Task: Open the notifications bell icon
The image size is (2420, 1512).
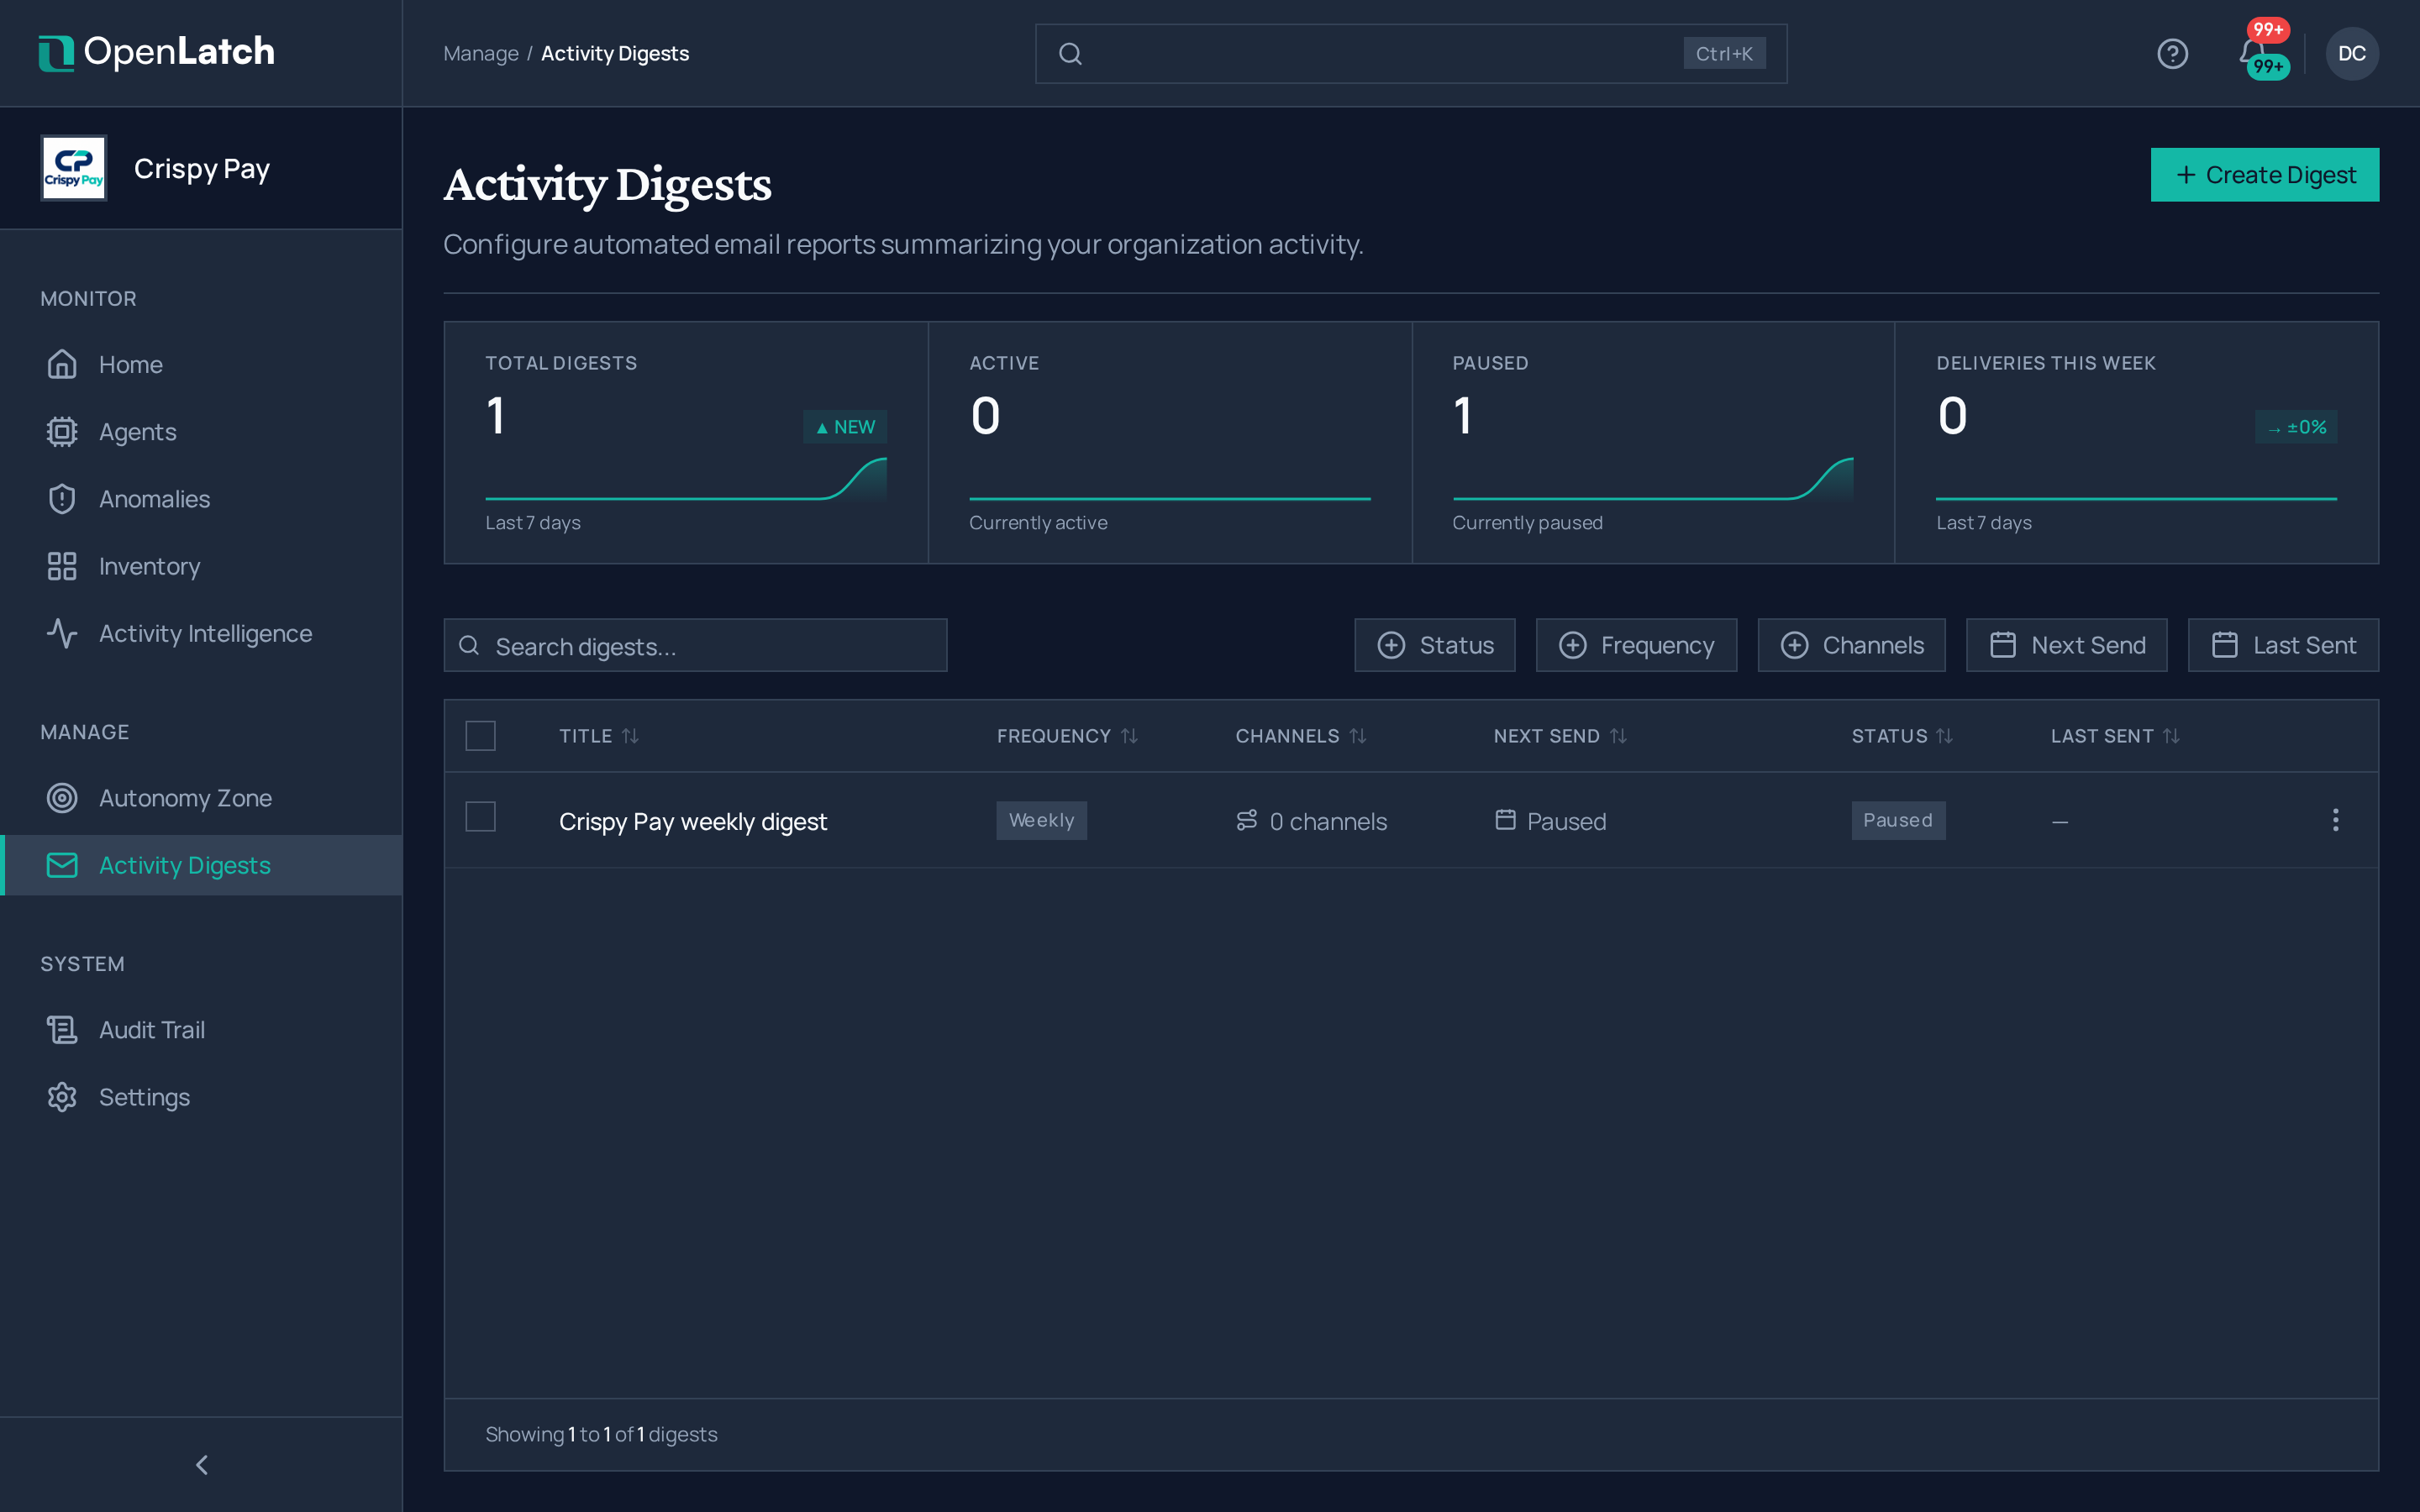Action: [2252, 51]
